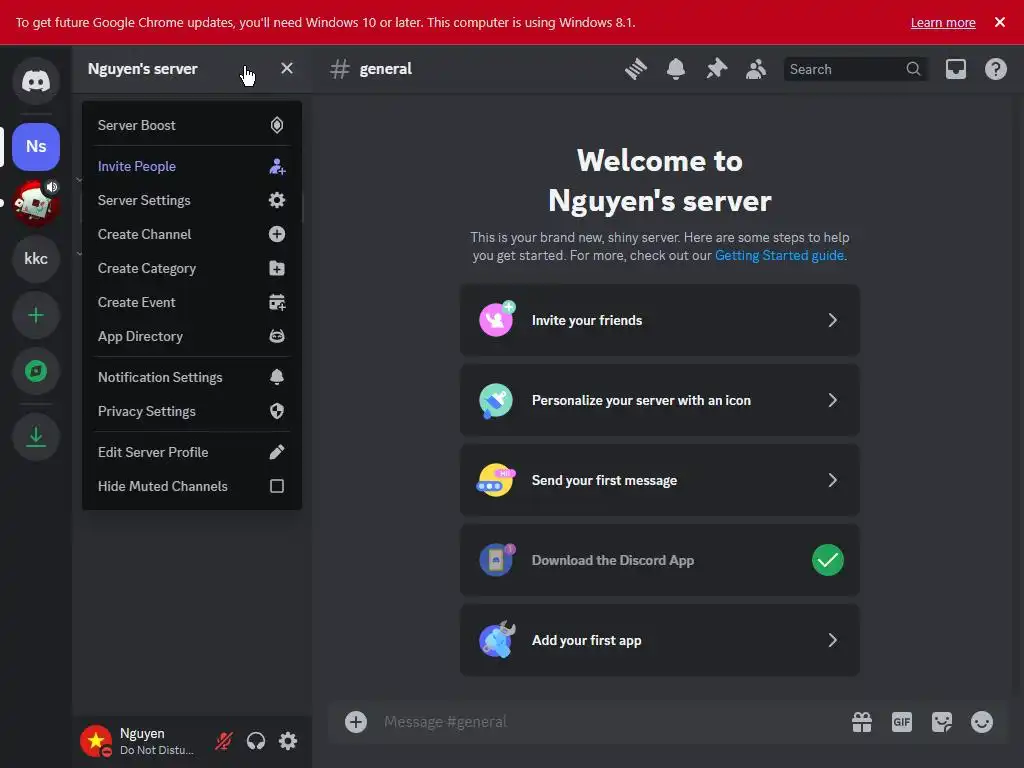The width and height of the screenshot is (1024, 768).
Task: Select Create Event in menu
Action: tap(191, 302)
